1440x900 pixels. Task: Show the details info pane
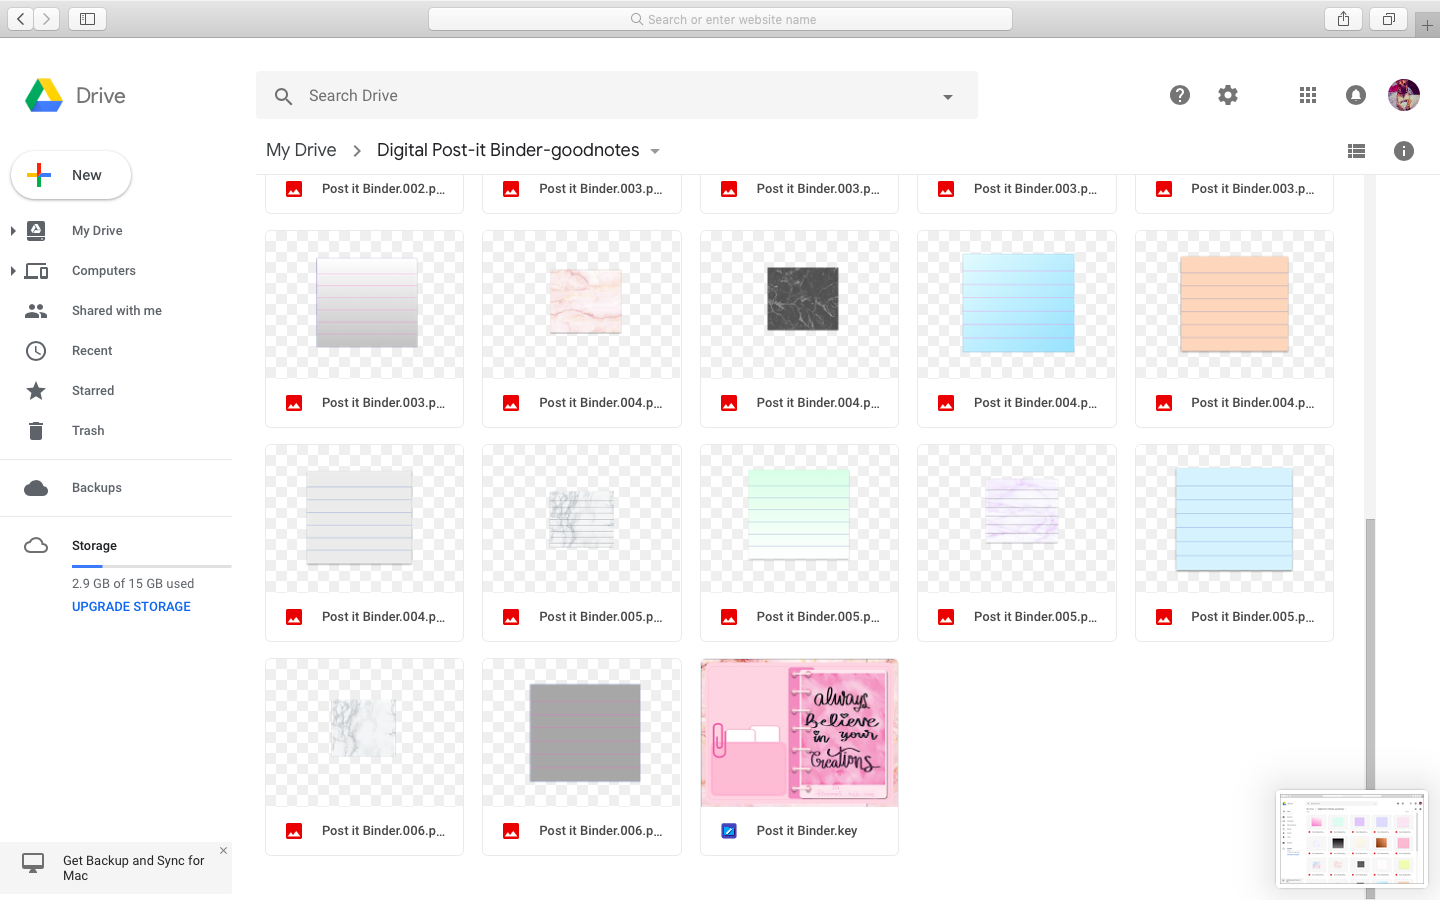(1404, 151)
